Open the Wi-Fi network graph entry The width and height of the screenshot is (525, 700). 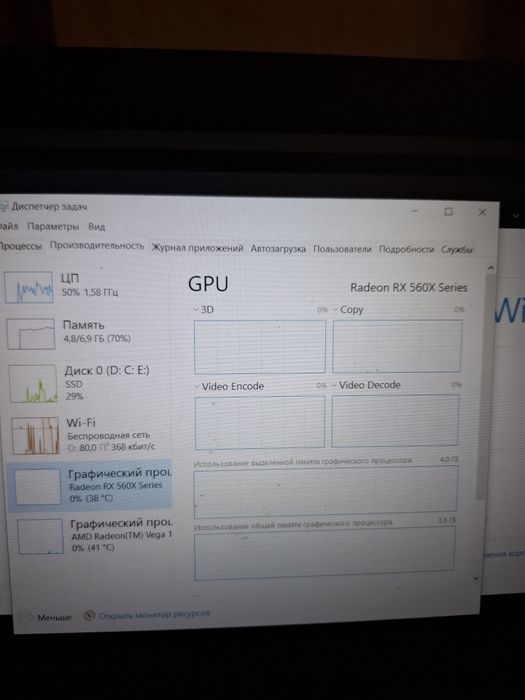(x=89, y=435)
